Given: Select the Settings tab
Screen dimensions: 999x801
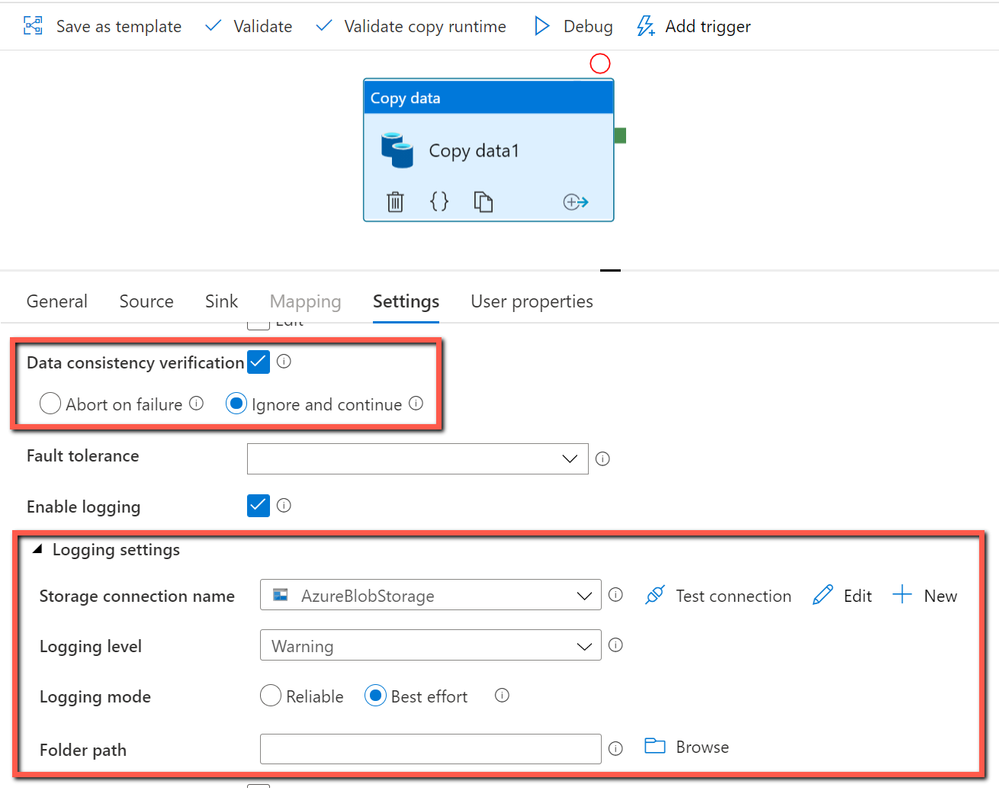Looking at the screenshot, I should (x=406, y=301).
